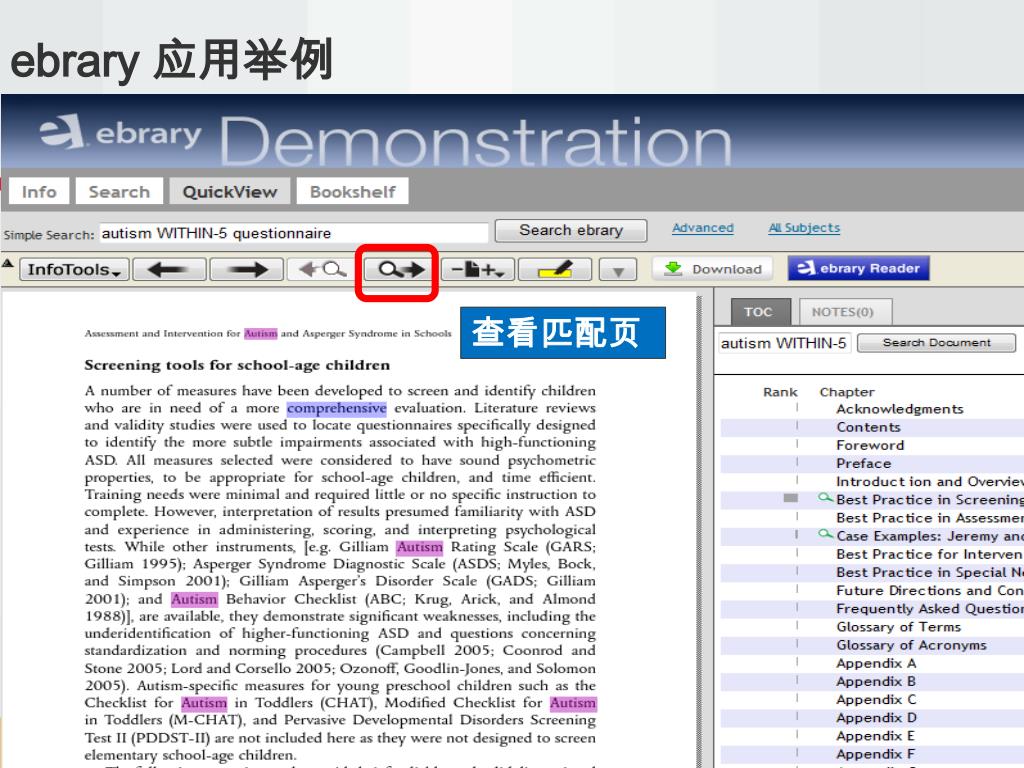This screenshot has width=1024, height=768.
Task: Switch to the Search tab
Action: point(119,191)
